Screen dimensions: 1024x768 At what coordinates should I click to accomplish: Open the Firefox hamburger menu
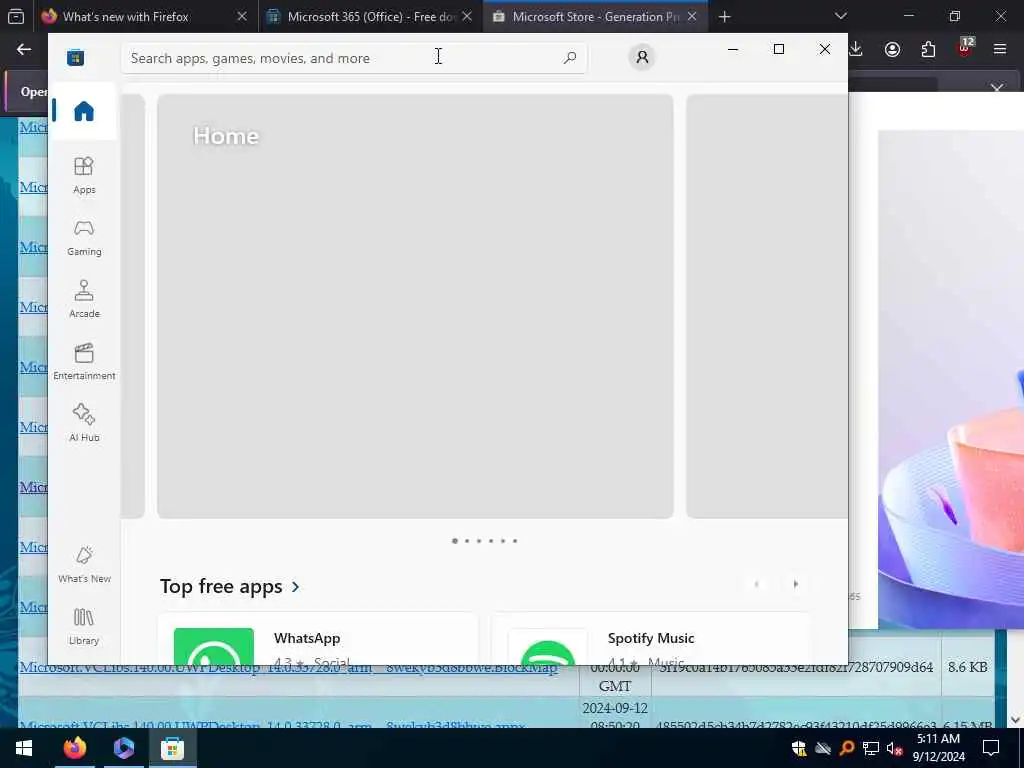point(1000,49)
